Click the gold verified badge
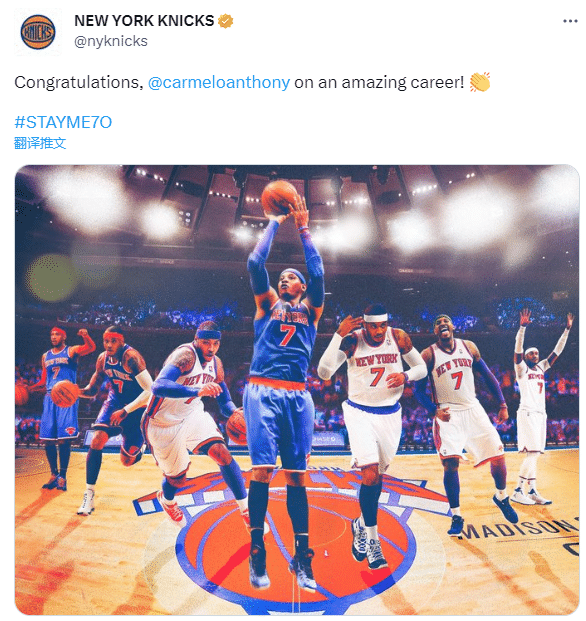Viewport: 586px width, 621px height. [x=225, y=21]
